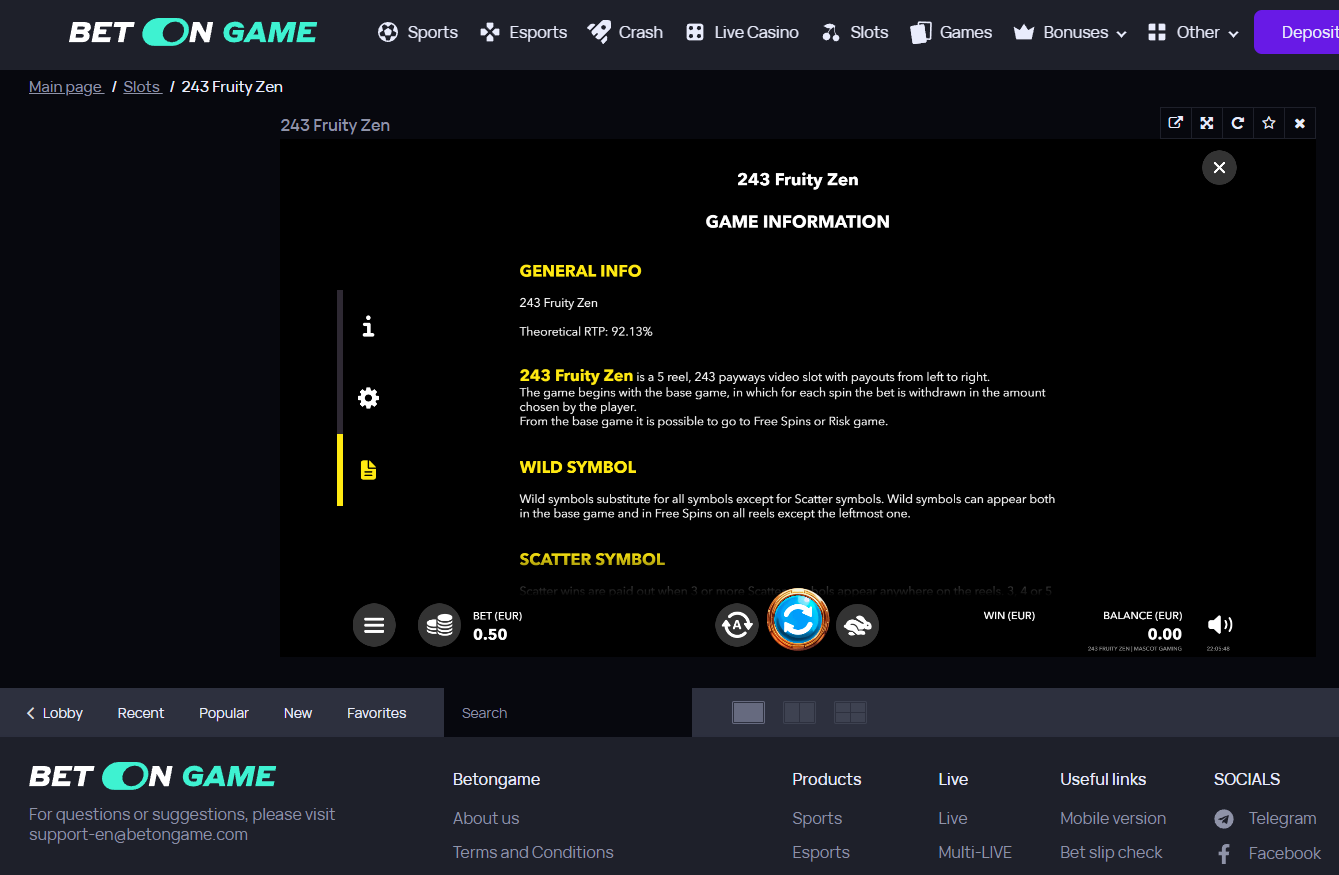Open footer Esports product link
The height and width of the screenshot is (875, 1339).
coord(821,852)
